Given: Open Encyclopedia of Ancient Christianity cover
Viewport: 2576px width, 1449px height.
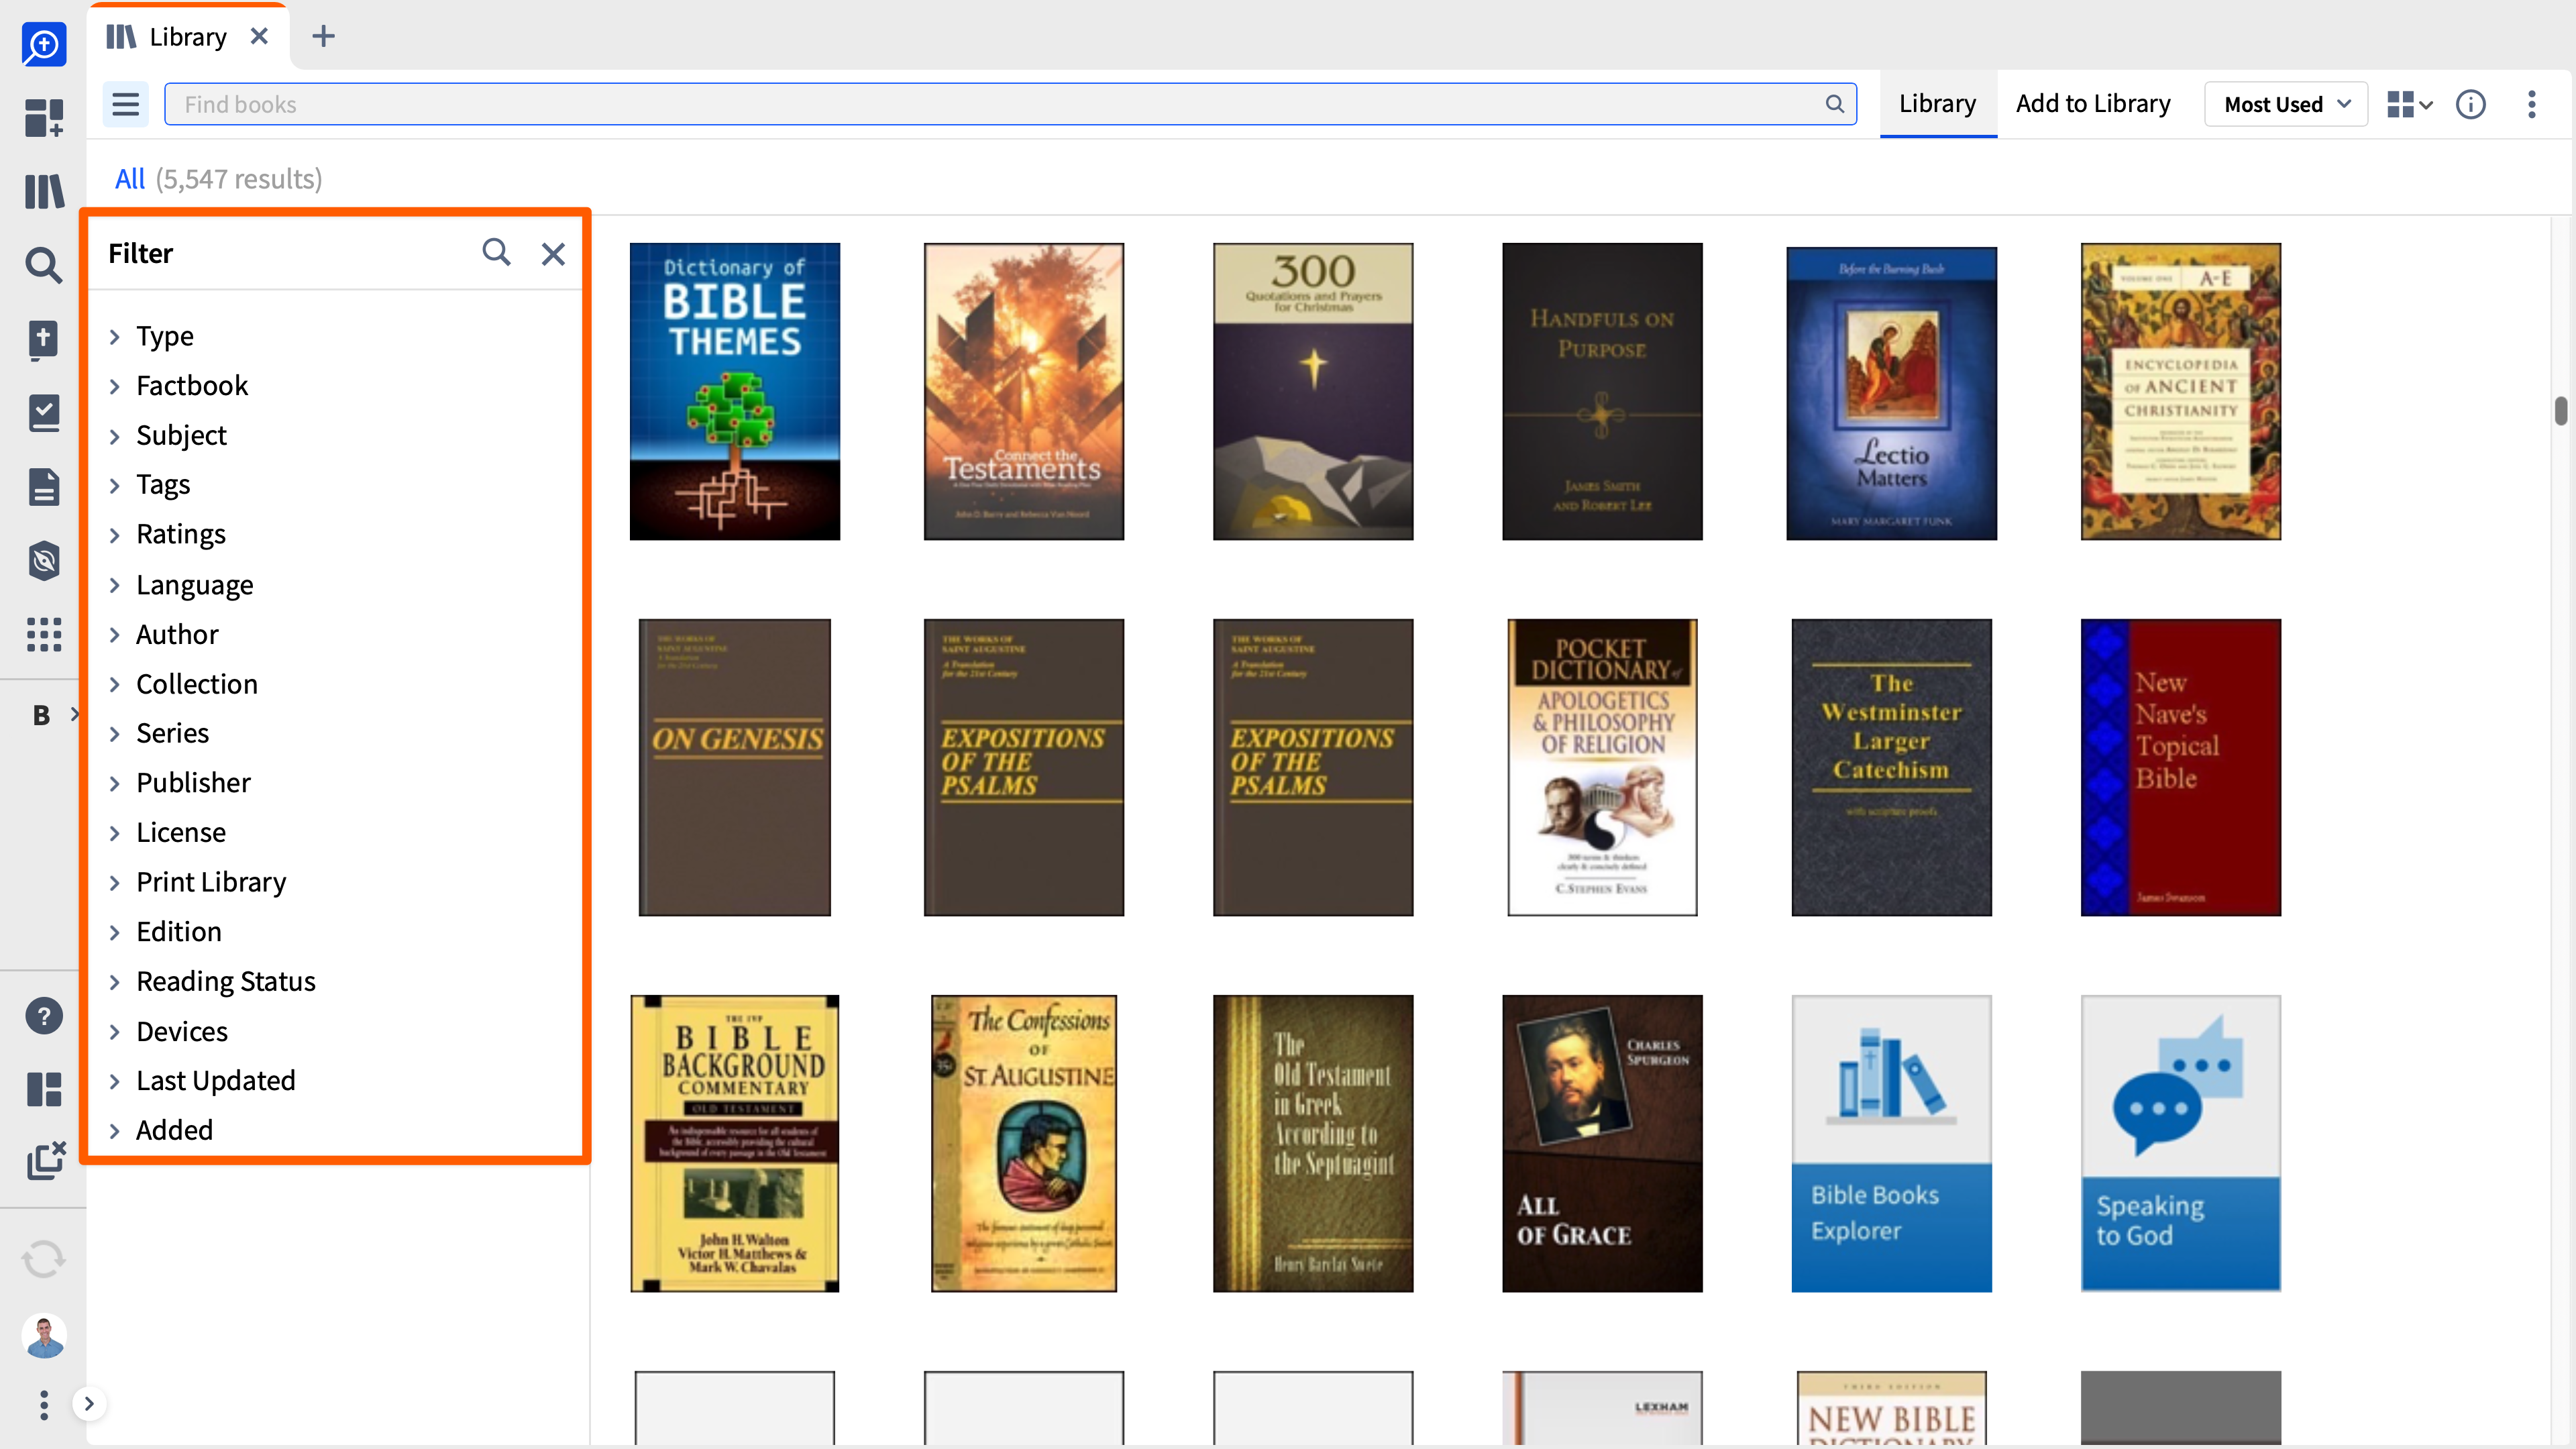Looking at the screenshot, I should (2181, 391).
